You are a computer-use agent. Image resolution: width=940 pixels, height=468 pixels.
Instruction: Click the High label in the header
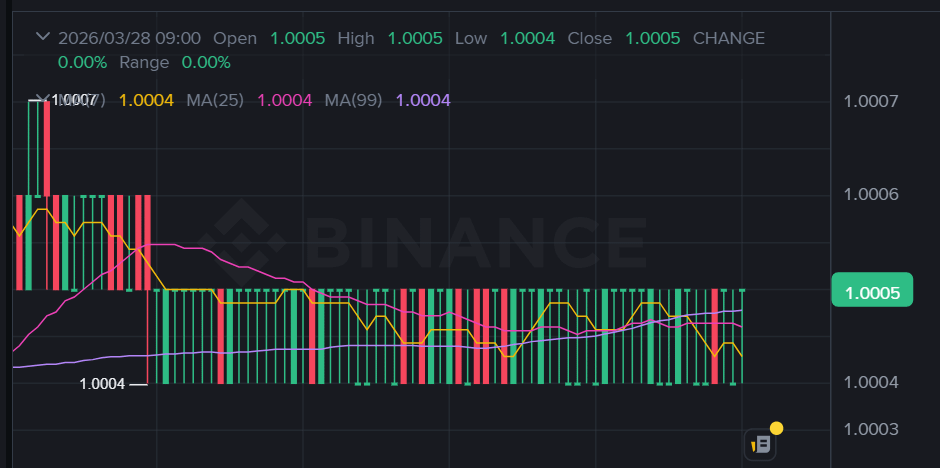pyautogui.click(x=355, y=39)
